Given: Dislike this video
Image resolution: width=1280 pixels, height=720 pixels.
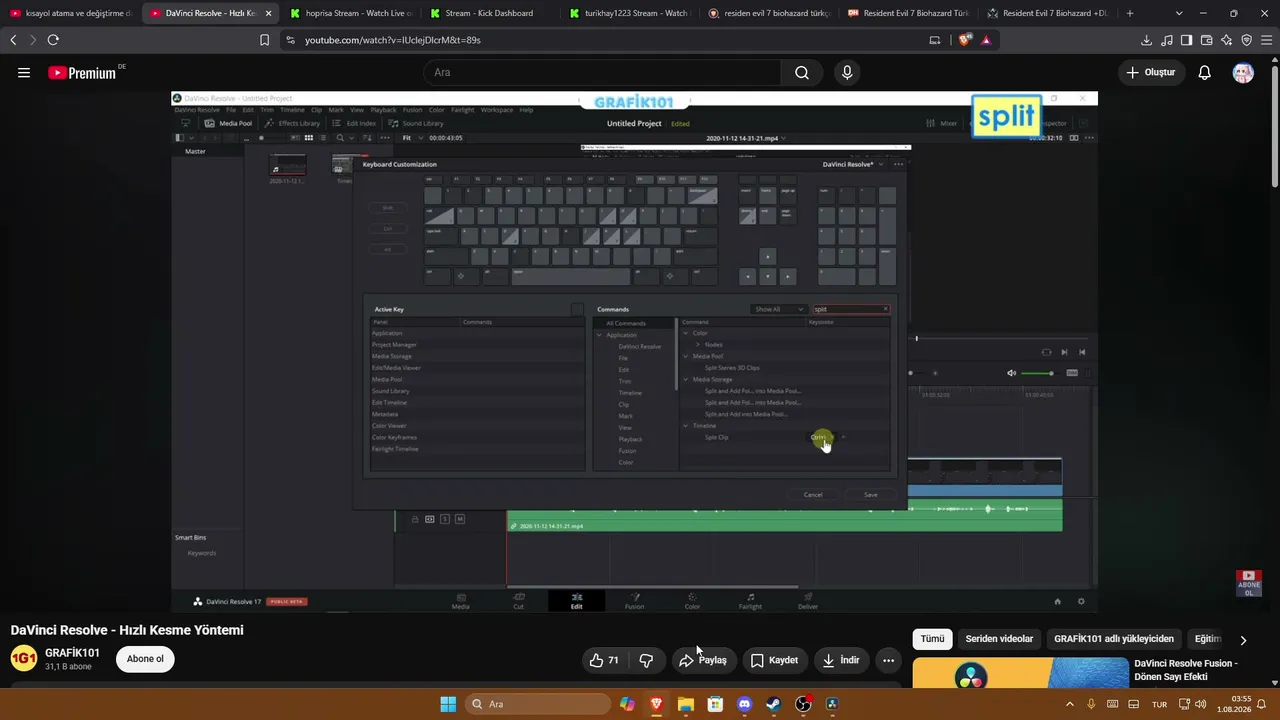Looking at the screenshot, I should 646,660.
